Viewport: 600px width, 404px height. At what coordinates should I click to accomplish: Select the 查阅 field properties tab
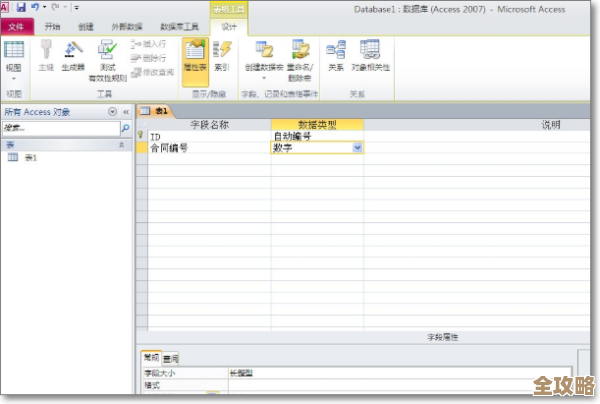[x=171, y=358]
